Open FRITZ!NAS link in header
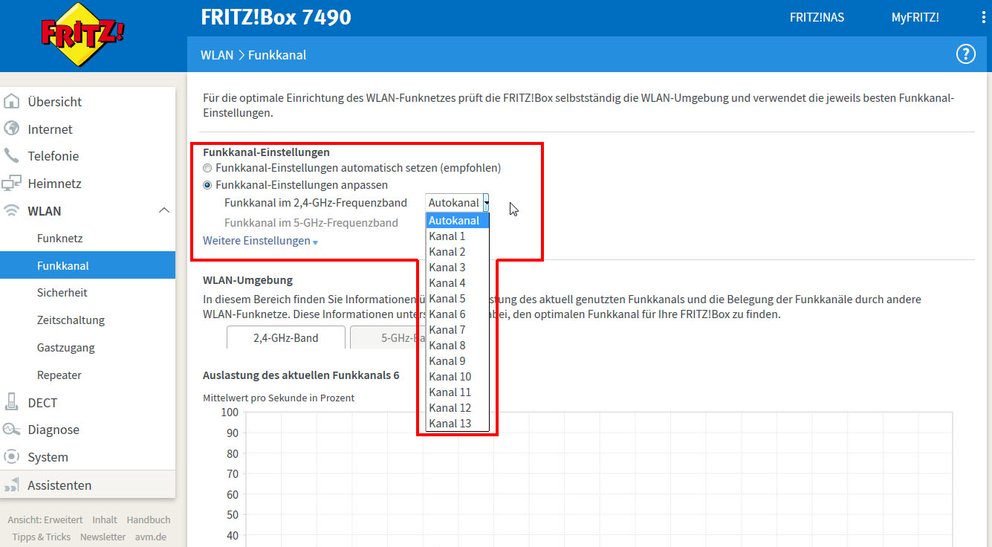992x547 pixels. [816, 18]
